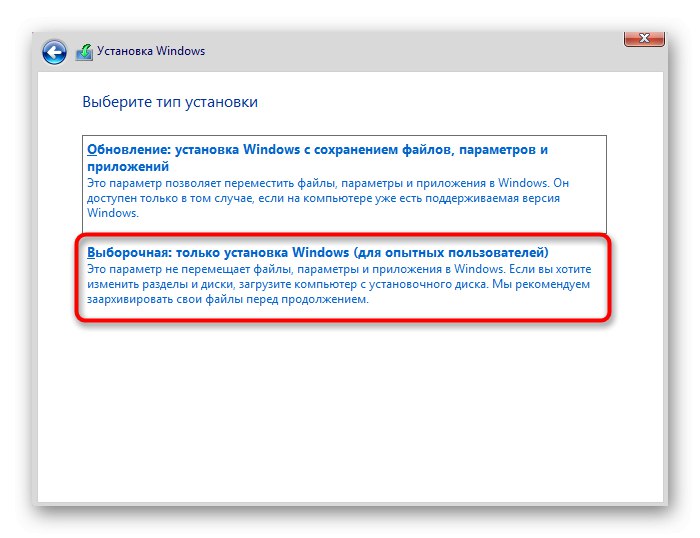Click the description starting 'Это параметр позволяет переместить'

(x=328, y=198)
